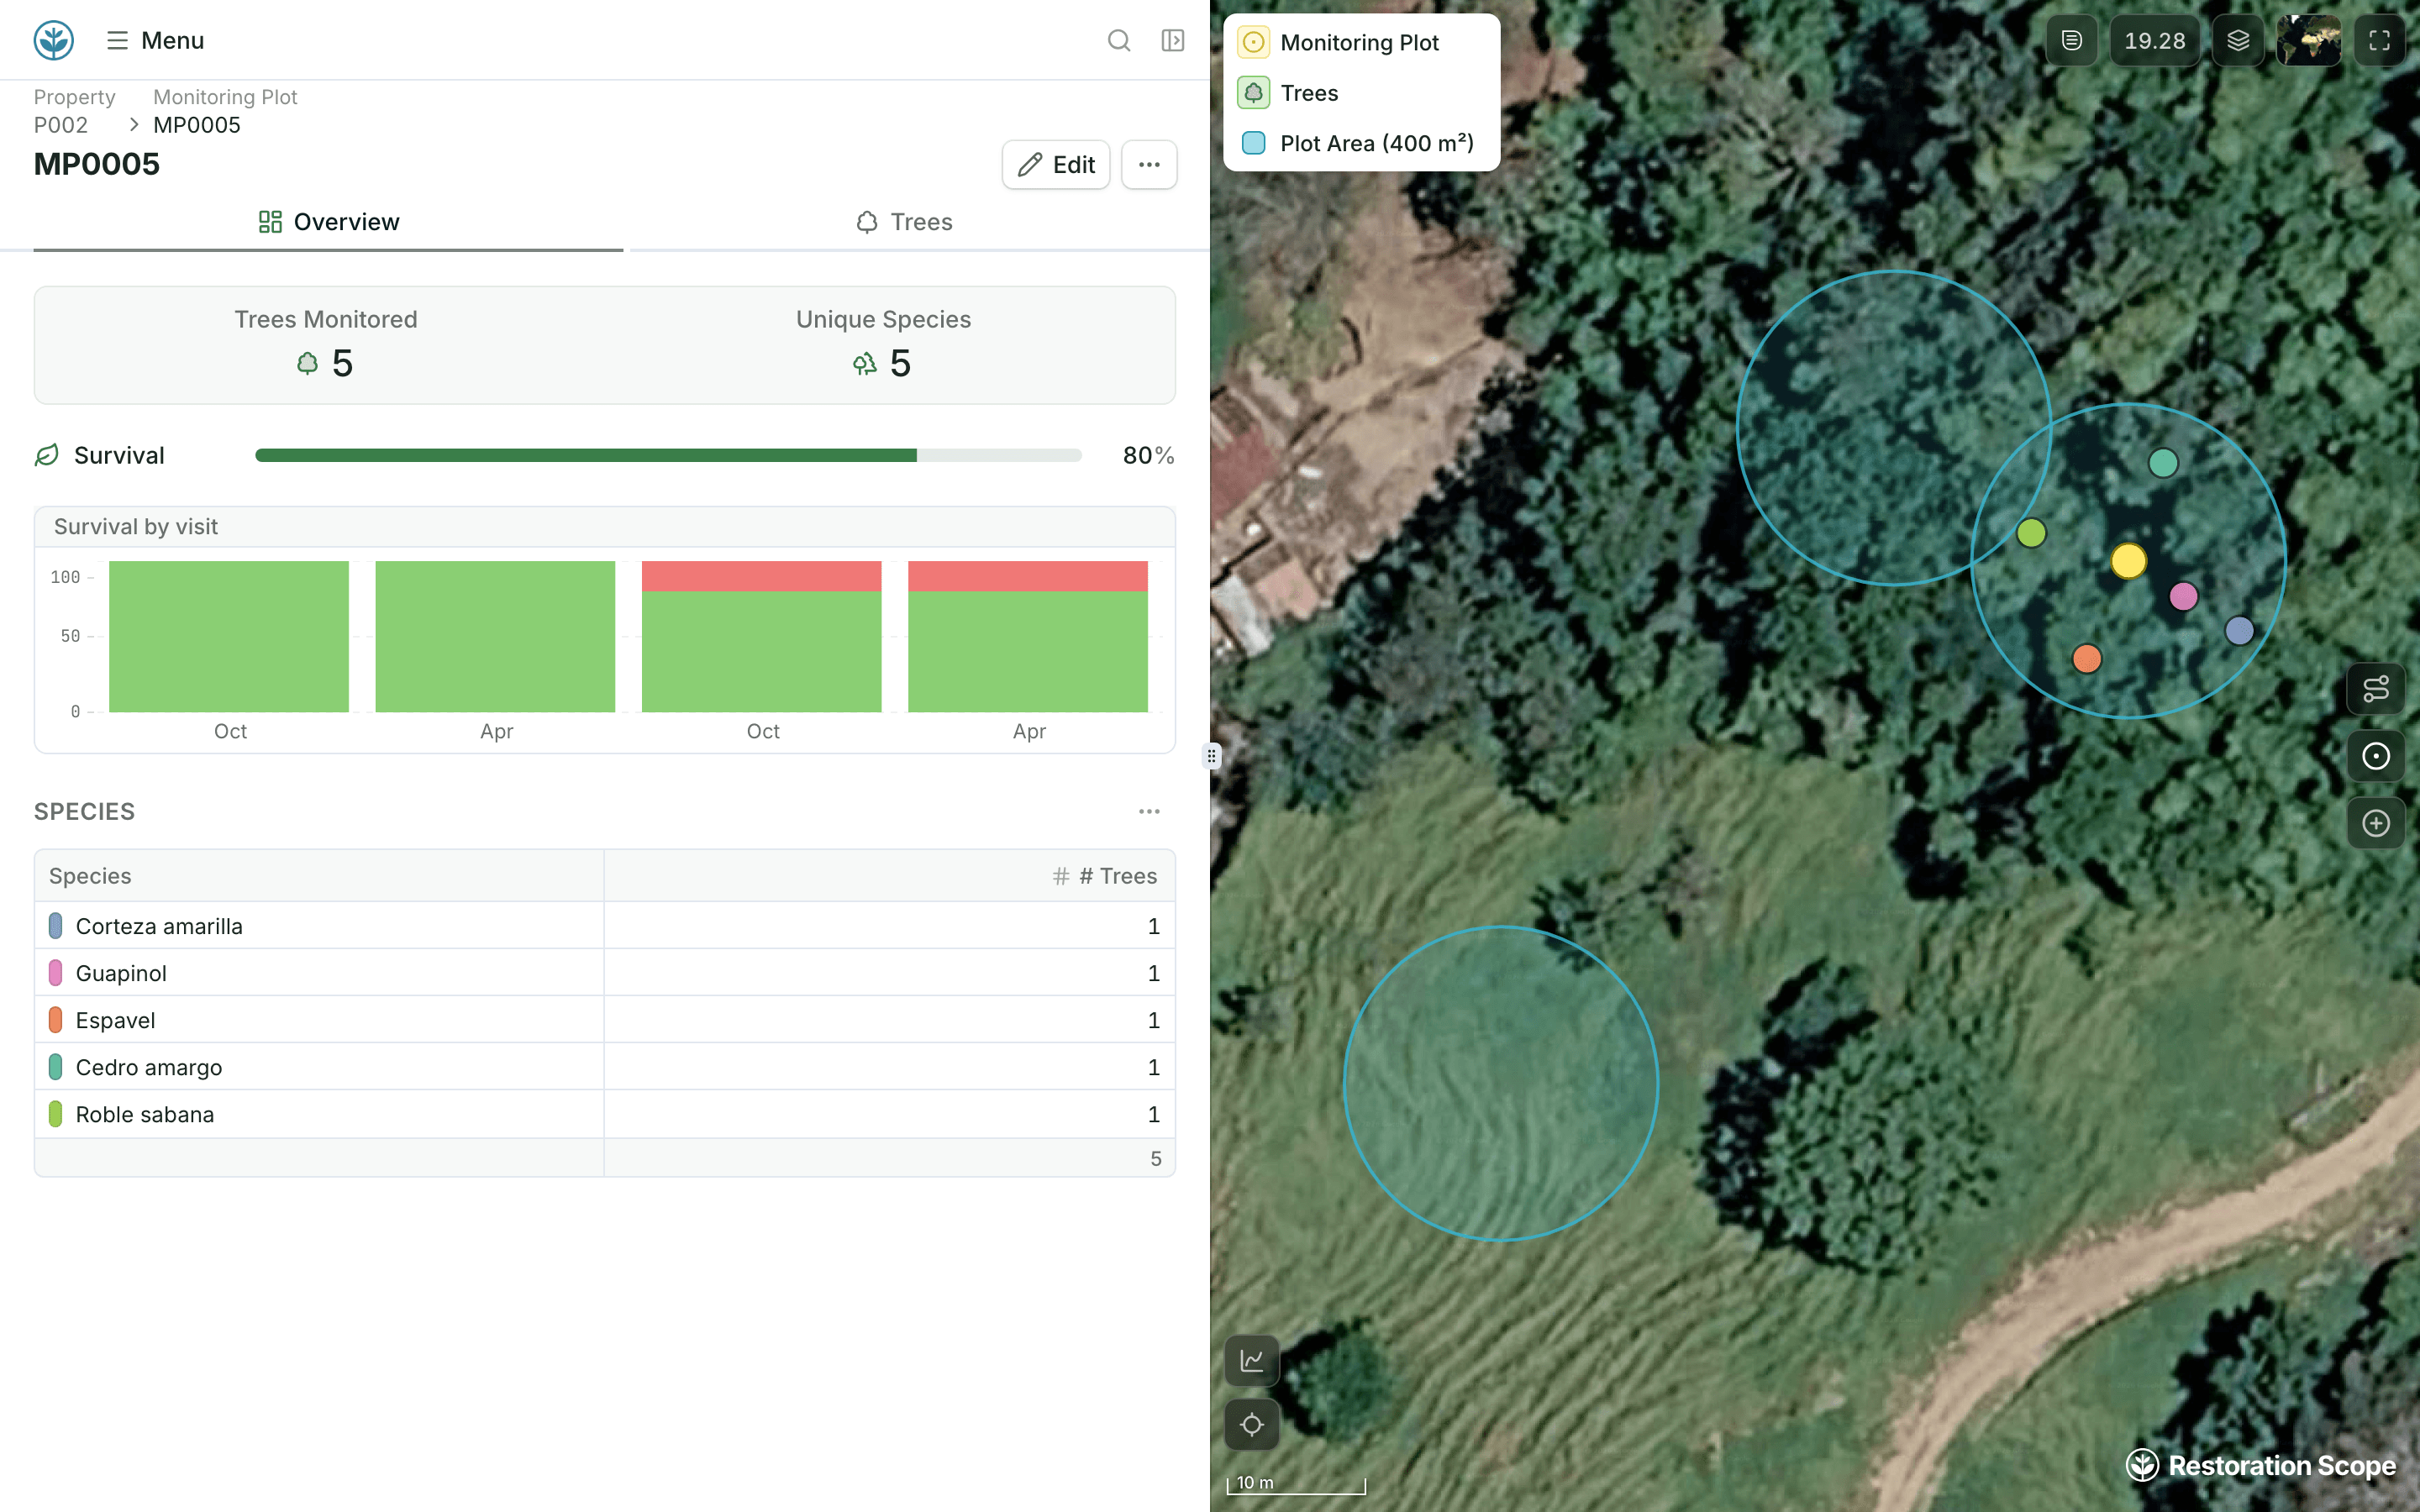Viewport: 2420px width, 1512px height.
Task: Select the first October survival bar
Action: [x=229, y=636]
